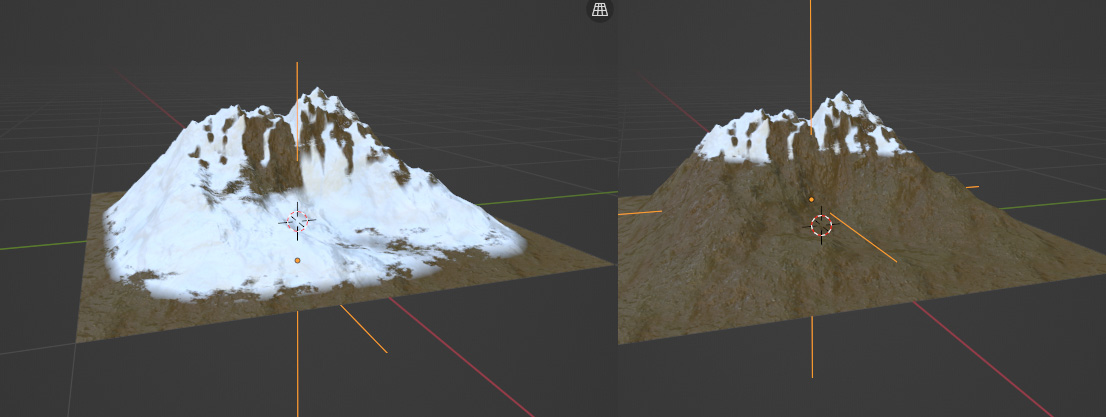Viewport: 1106px width, 417px height.
Task: Click the 3D cursor in left viewport
Action: (298, 221)
